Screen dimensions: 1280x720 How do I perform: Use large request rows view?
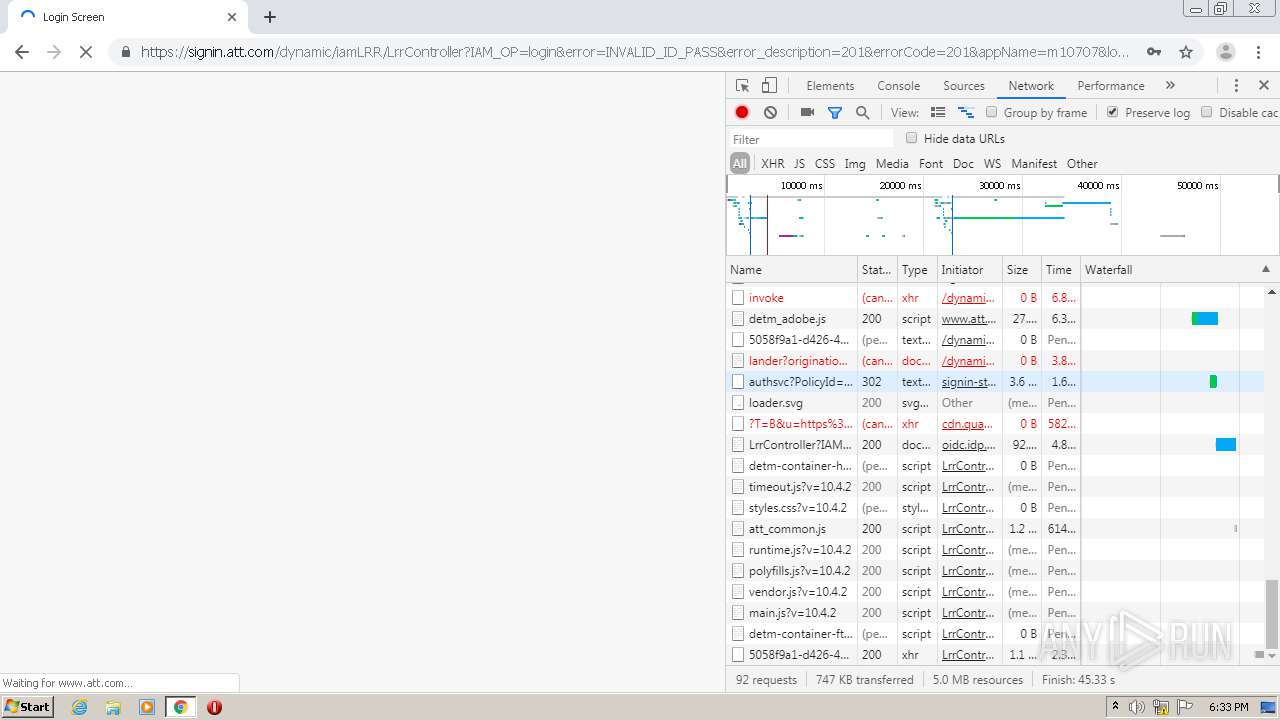point(938,113)
